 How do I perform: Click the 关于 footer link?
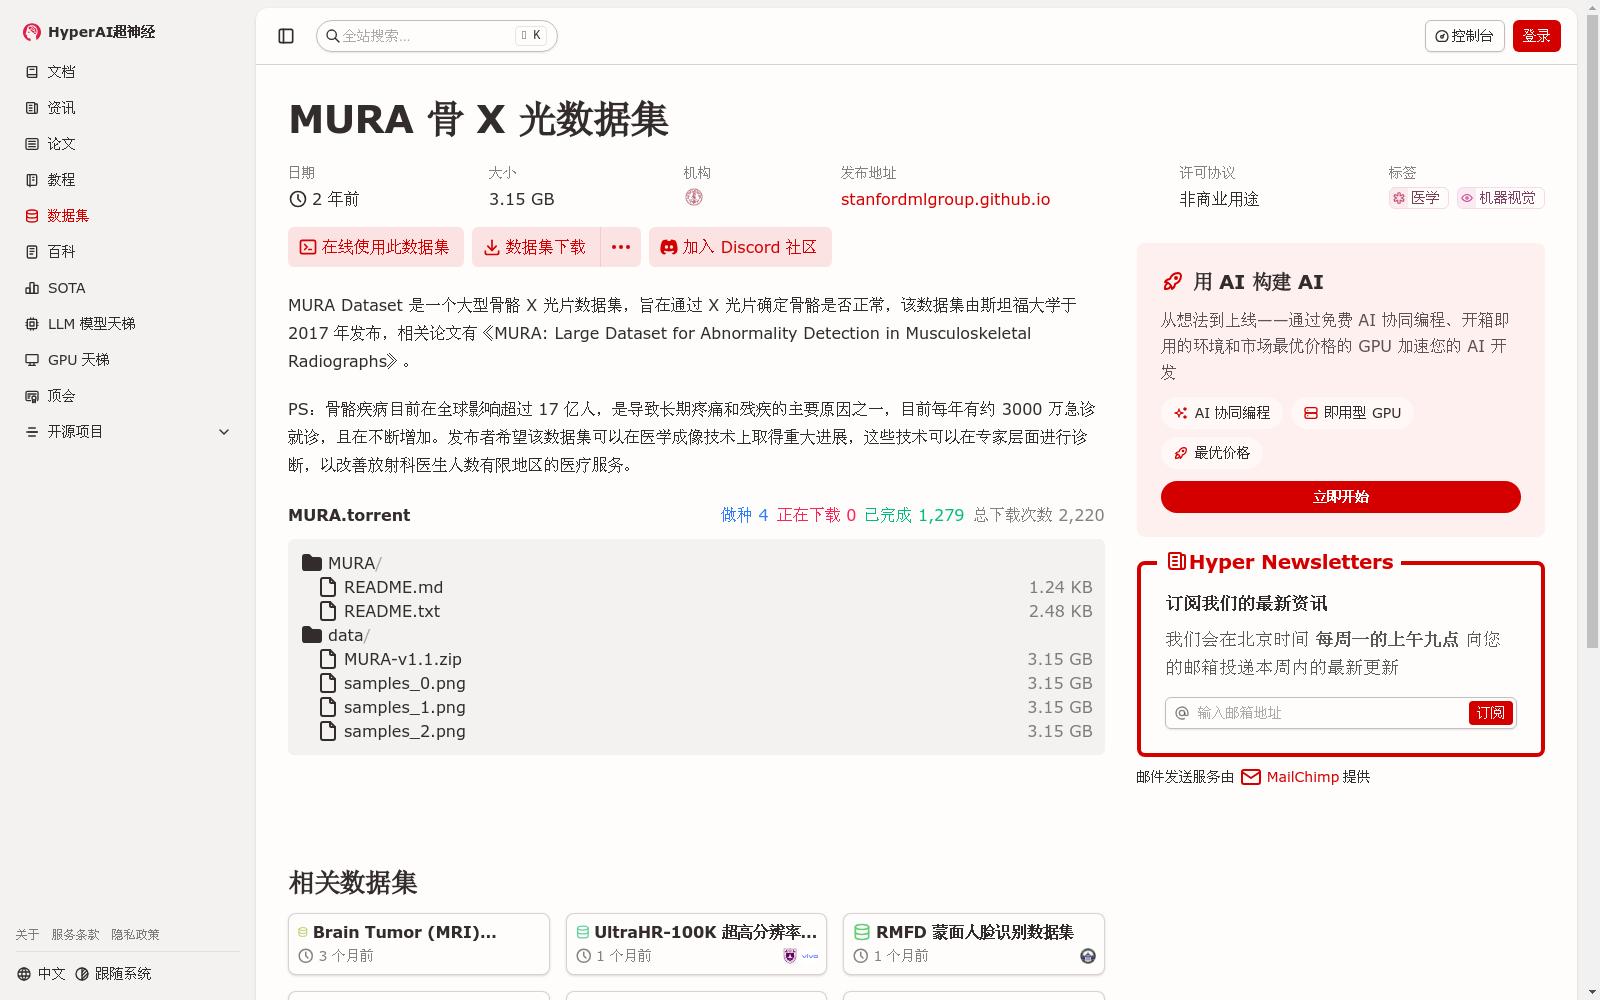[27, 935]
